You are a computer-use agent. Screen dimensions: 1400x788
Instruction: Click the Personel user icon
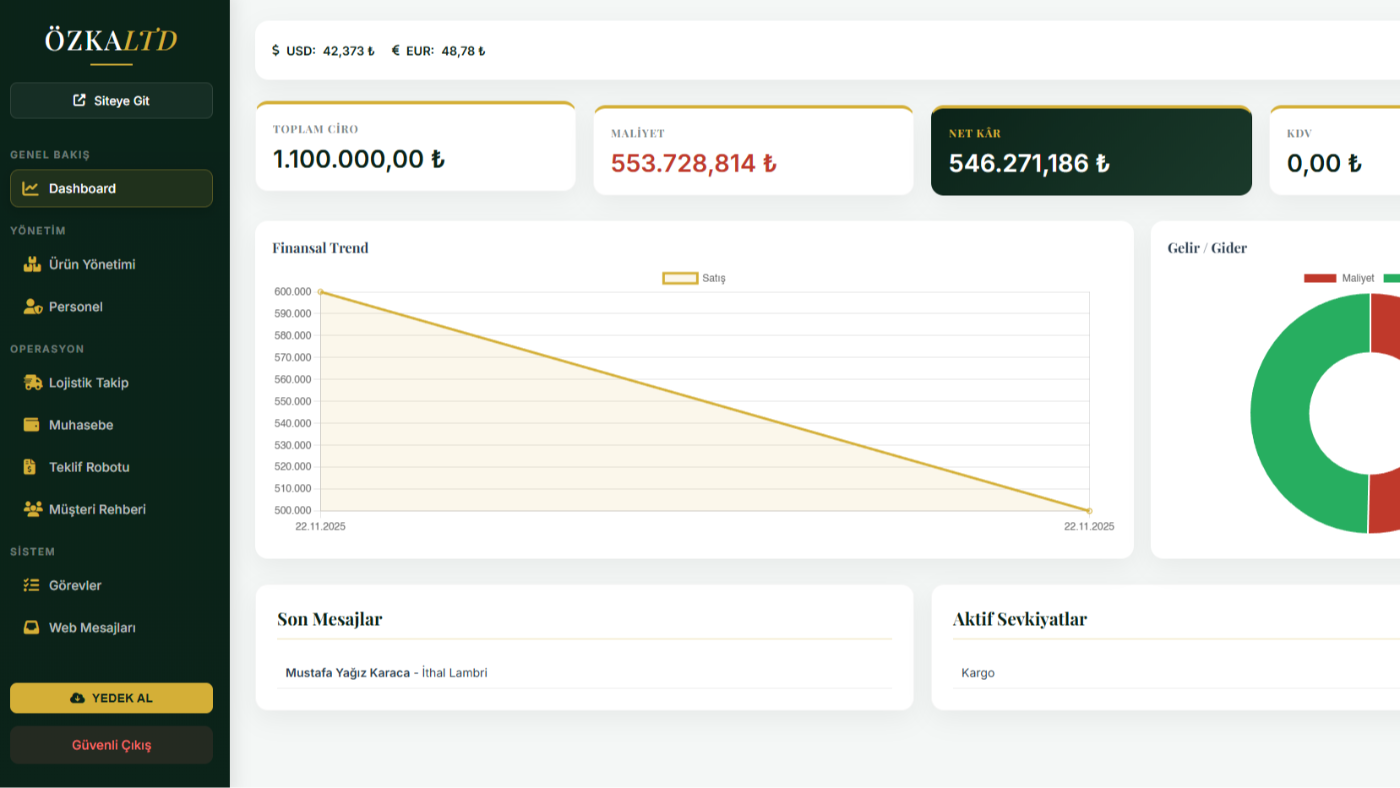coord(32,307)
